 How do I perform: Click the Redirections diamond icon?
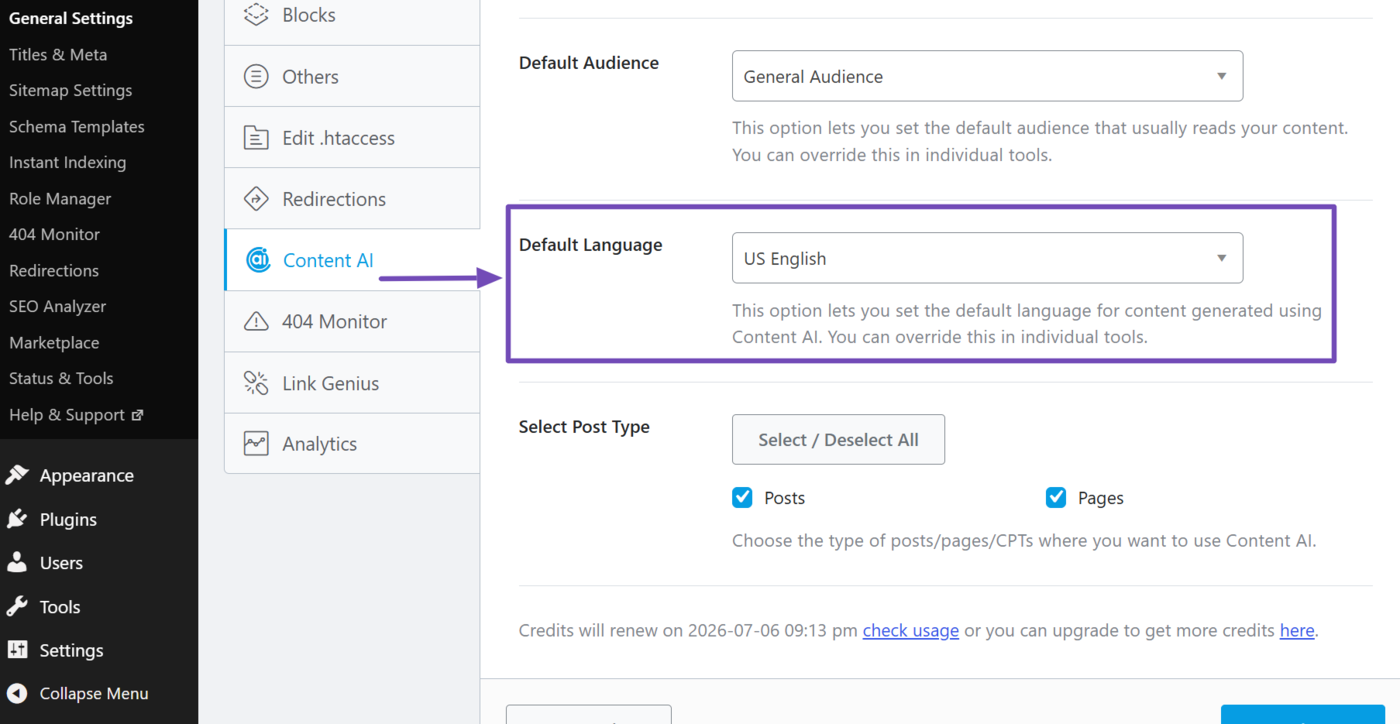click(x=256, y=199)
